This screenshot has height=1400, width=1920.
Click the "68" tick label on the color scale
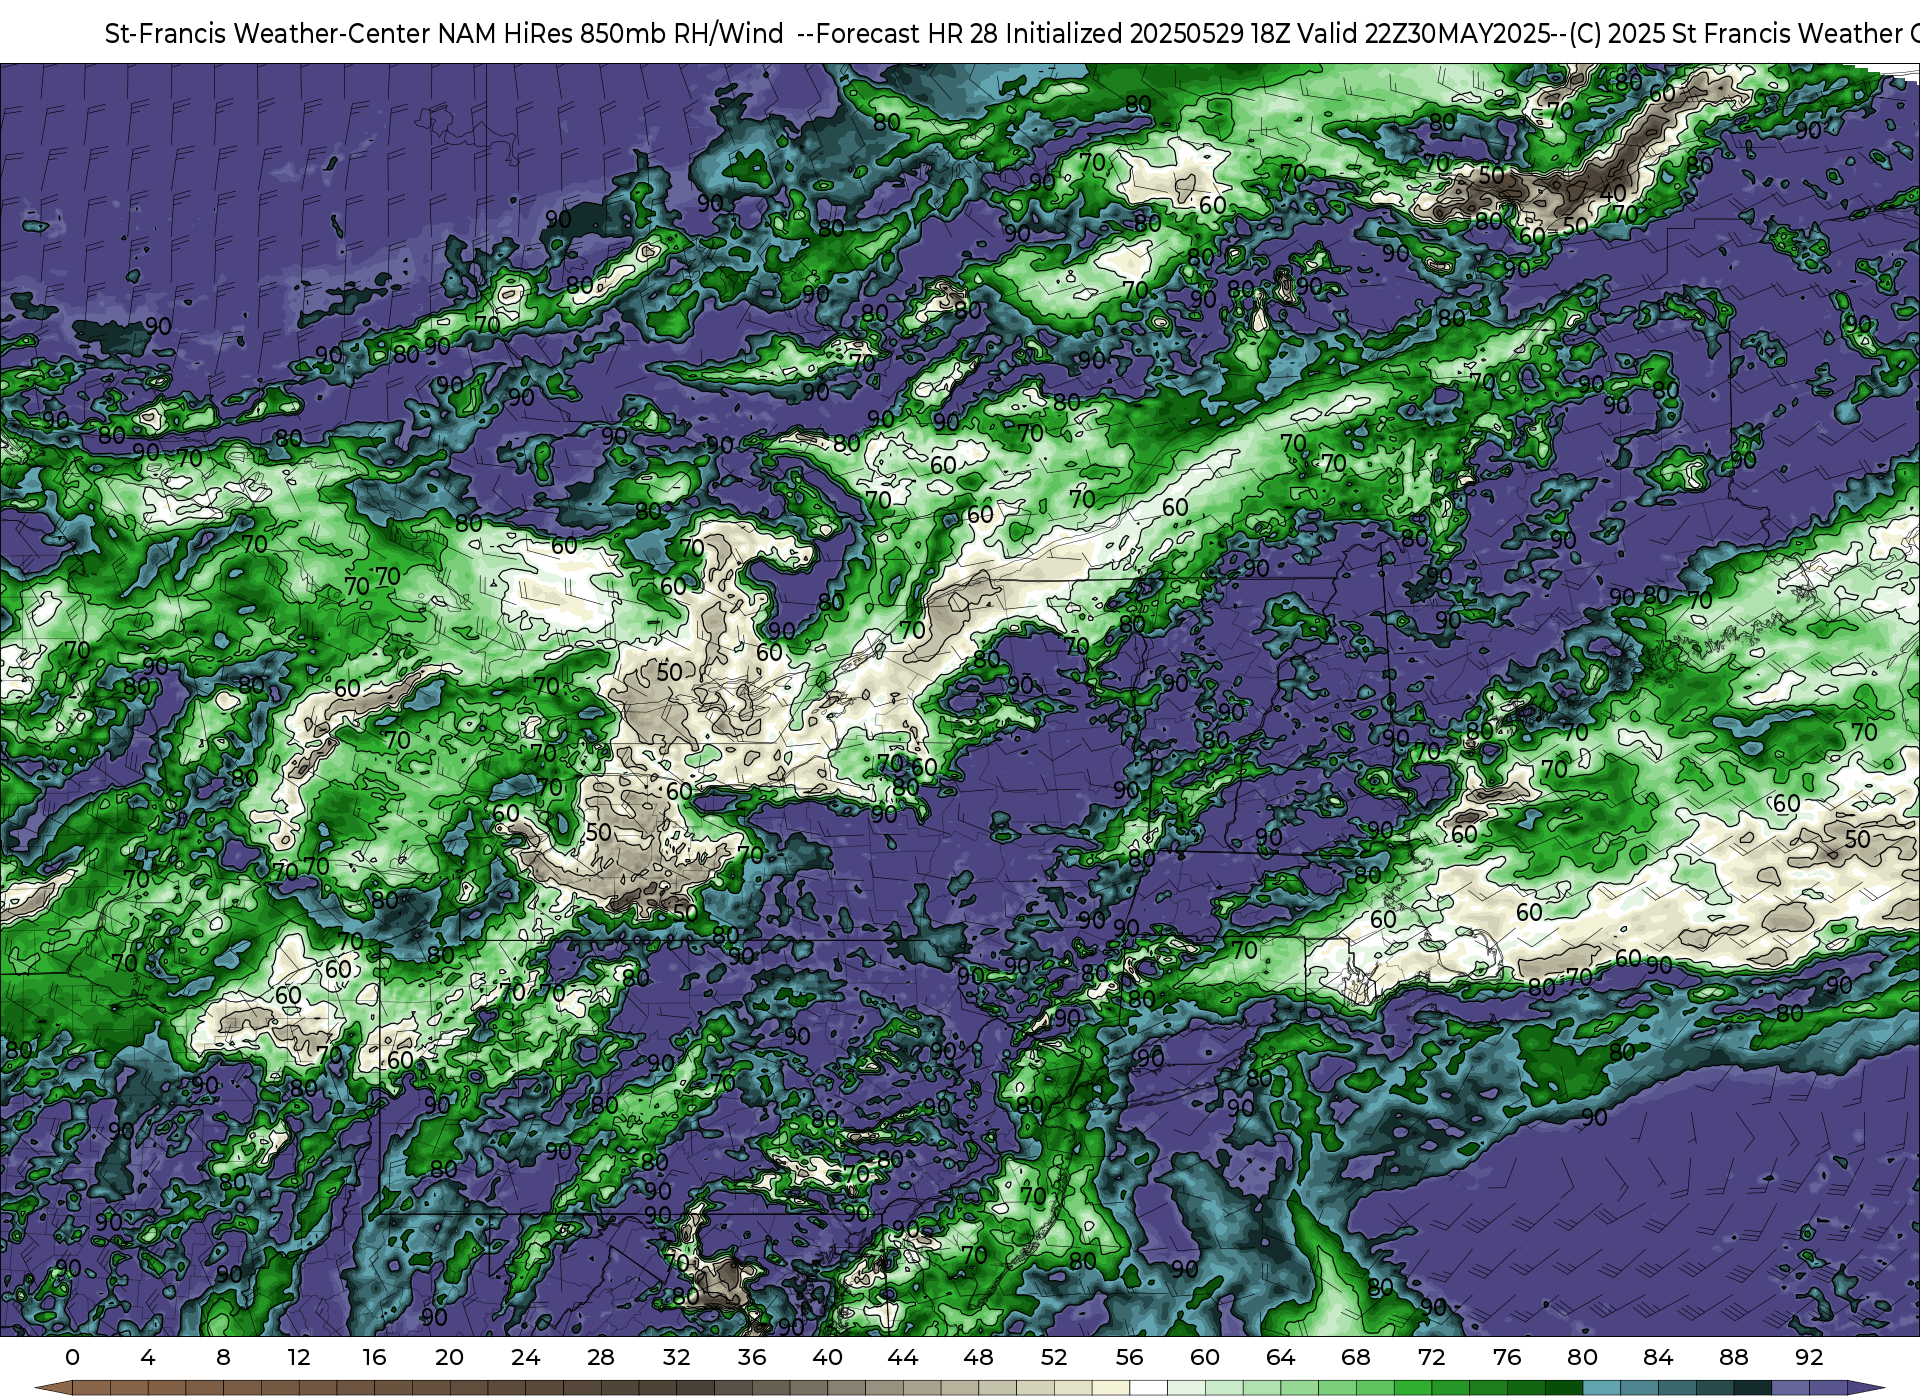pos(1356,1357)
